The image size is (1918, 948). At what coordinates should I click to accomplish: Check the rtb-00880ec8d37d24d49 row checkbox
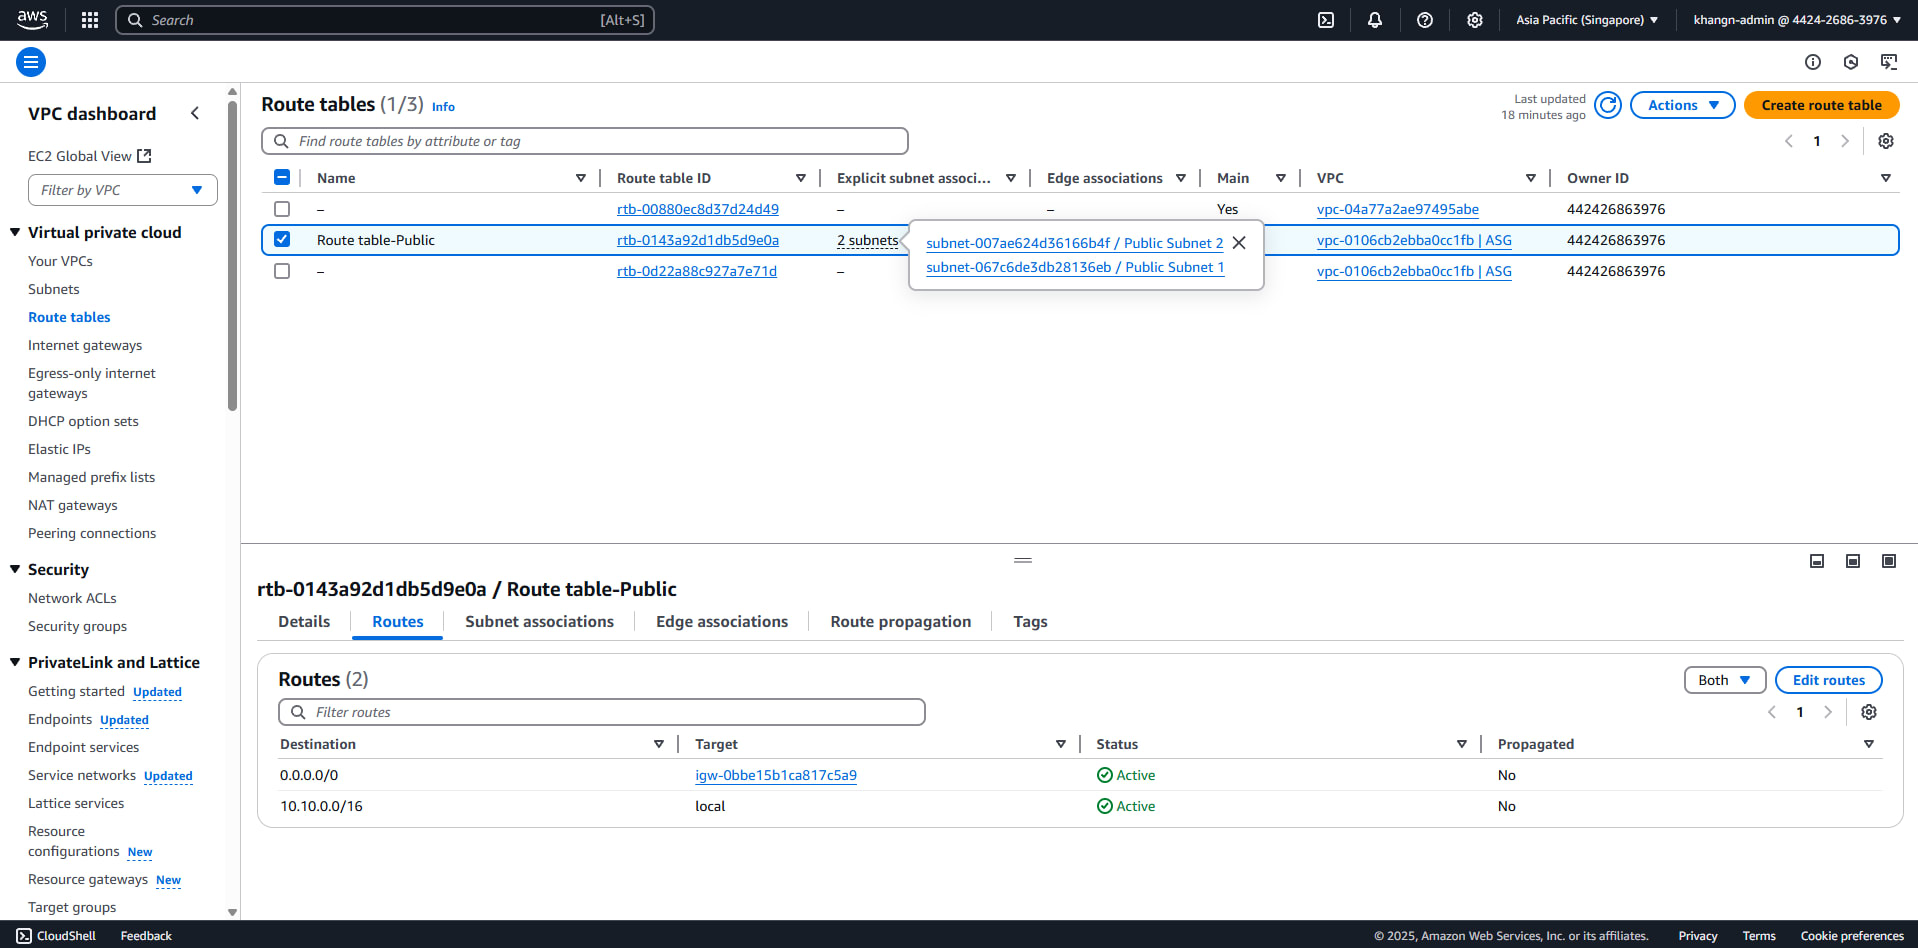coord(282,209)
